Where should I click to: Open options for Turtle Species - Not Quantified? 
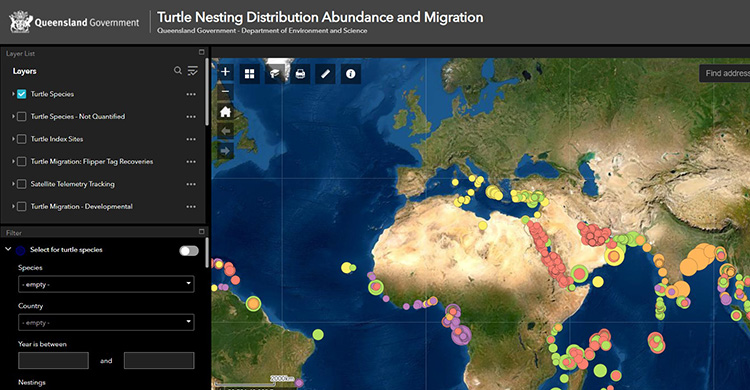[191, 117]
